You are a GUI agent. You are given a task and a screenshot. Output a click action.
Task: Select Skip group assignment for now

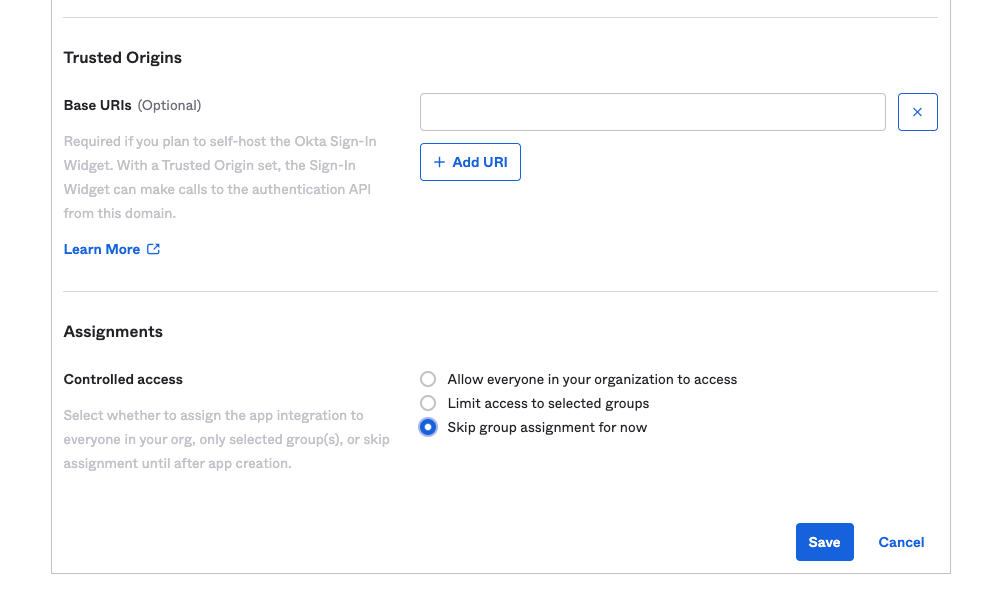click(x=428, y=427)
